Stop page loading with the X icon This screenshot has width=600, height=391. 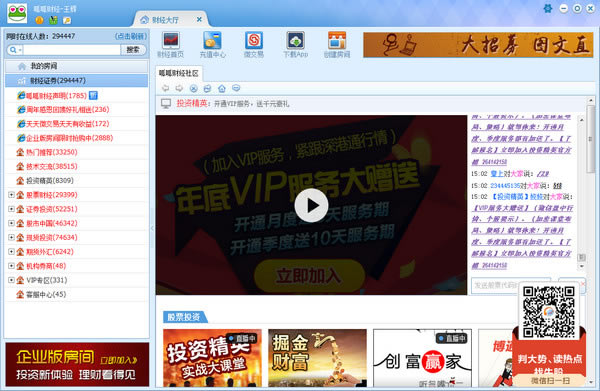(x=194, y=88)
